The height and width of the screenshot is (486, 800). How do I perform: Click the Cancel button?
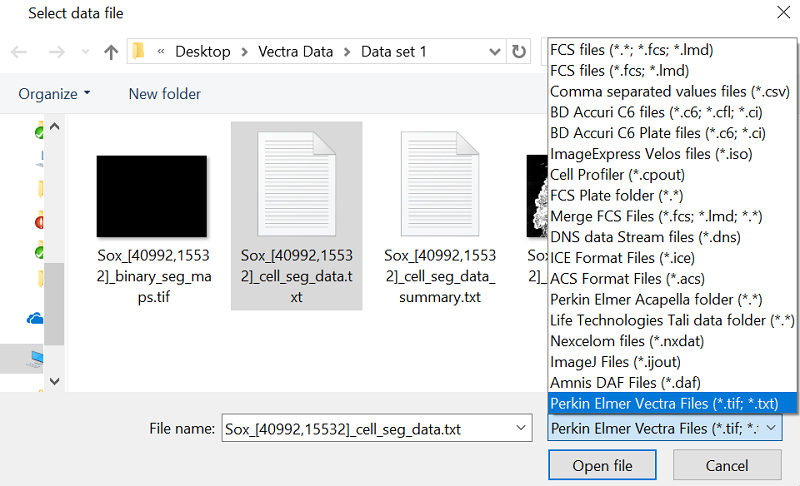(727, 466)
